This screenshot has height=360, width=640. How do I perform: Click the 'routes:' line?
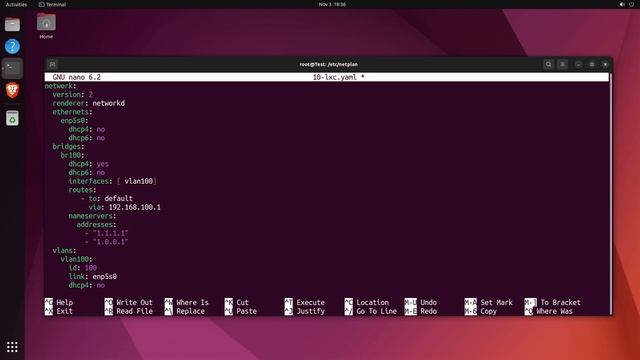[x=82, y=190]
